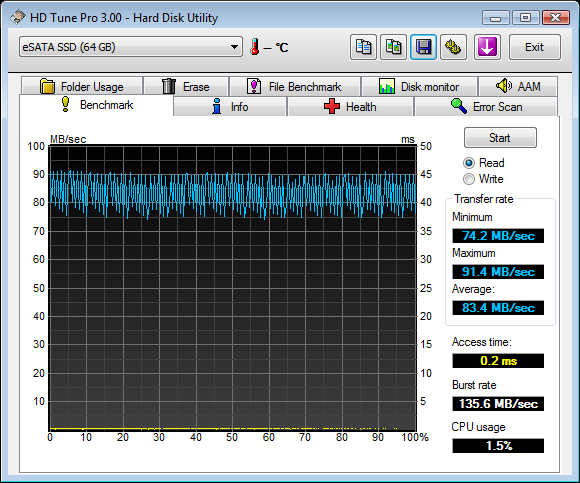Click the thermometer temperature indicator

click(x=254, y=47)
